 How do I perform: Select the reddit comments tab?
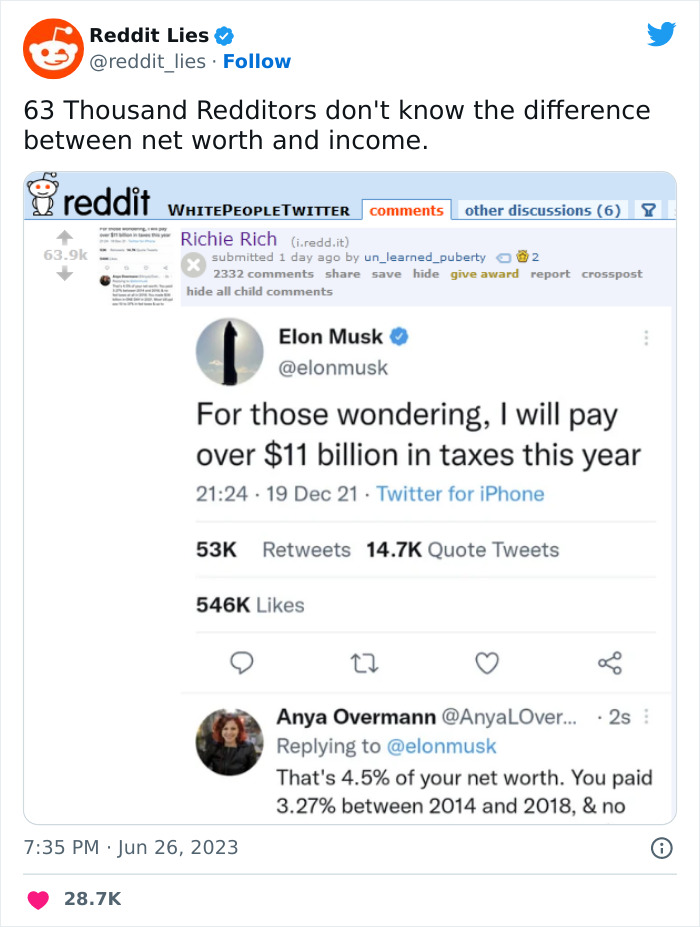406,210
